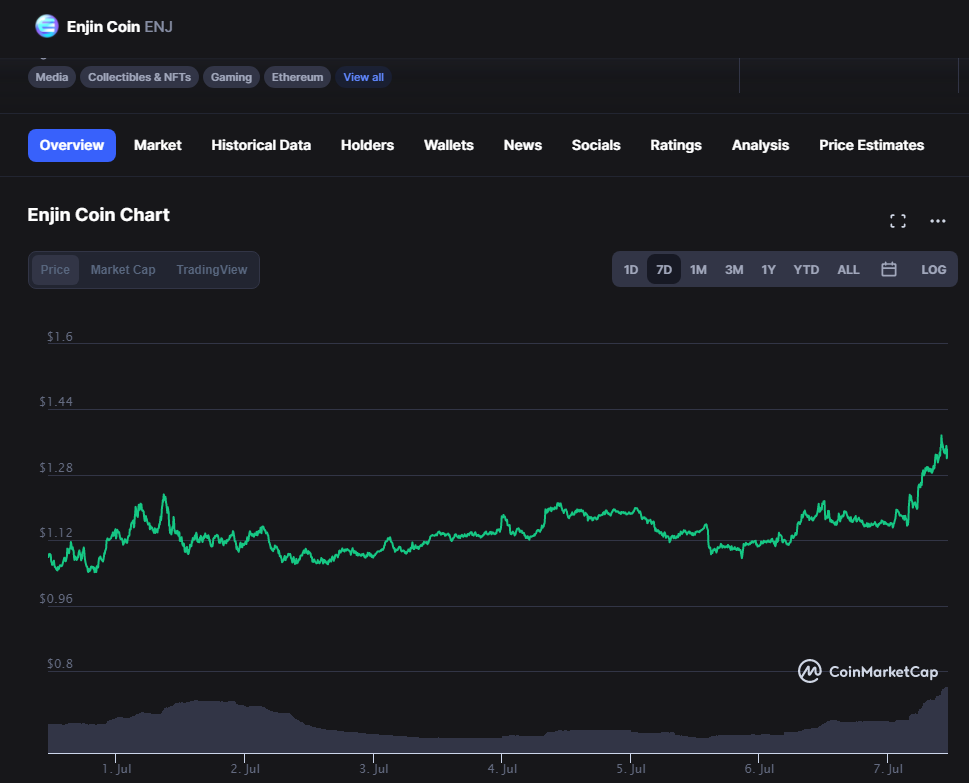Select the 1D time range
Viewport: 969px width, 783px height.
[x=631, y=270]
